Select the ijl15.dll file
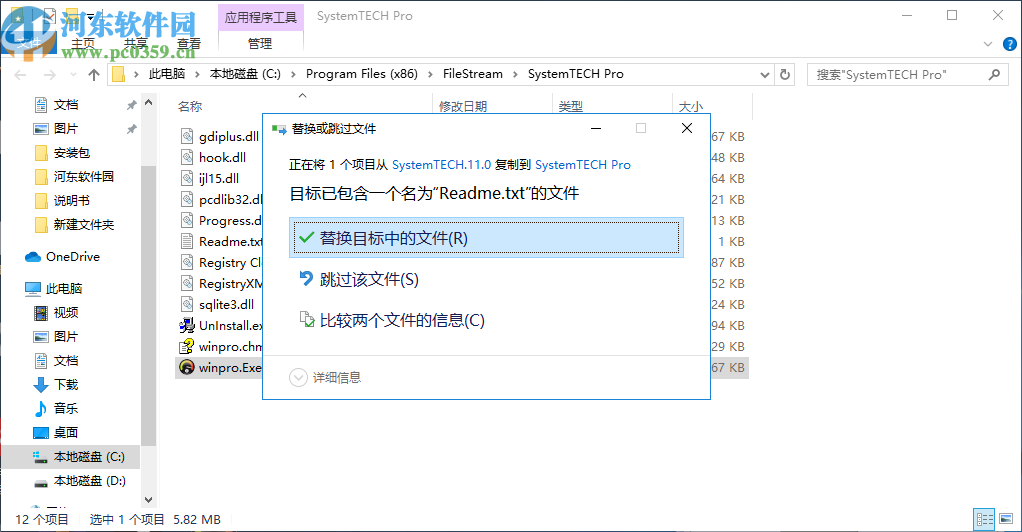 tap(218, 178)
